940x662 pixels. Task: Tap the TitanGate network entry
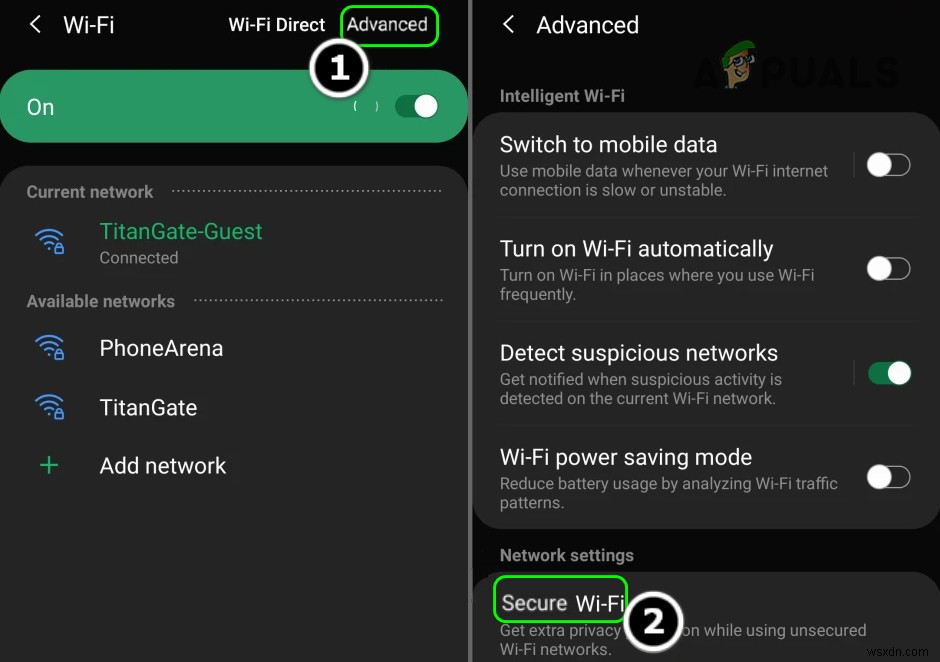(148, 407)
